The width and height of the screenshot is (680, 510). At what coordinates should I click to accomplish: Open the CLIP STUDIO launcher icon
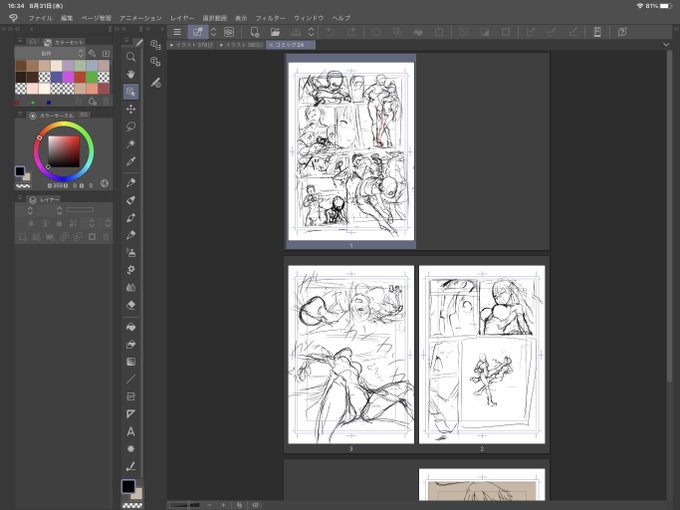point(14,18)
